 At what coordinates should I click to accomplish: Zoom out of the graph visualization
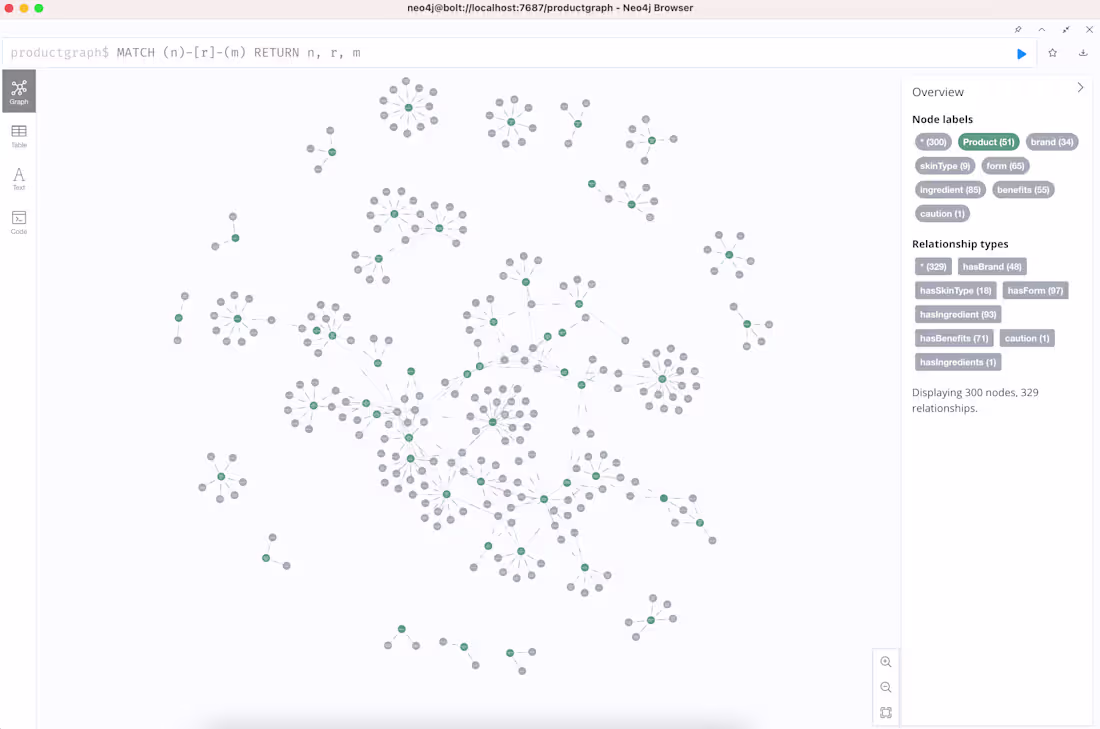coord(886,687)
